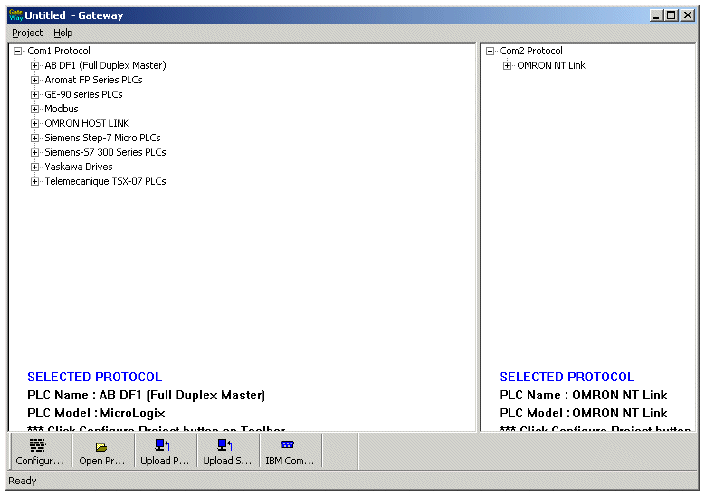The height and width of the screenshot is (494, 703).
Task: Open the Project menu
Action: pos(27,33)
